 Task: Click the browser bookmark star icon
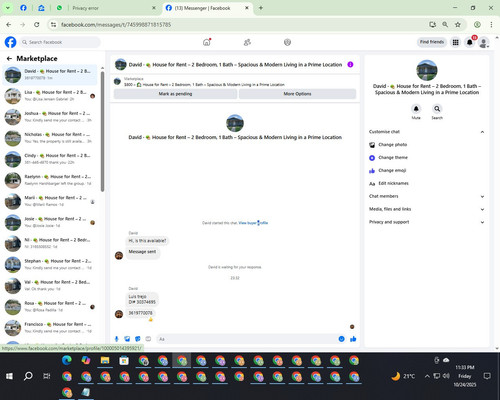coord(458,24)
